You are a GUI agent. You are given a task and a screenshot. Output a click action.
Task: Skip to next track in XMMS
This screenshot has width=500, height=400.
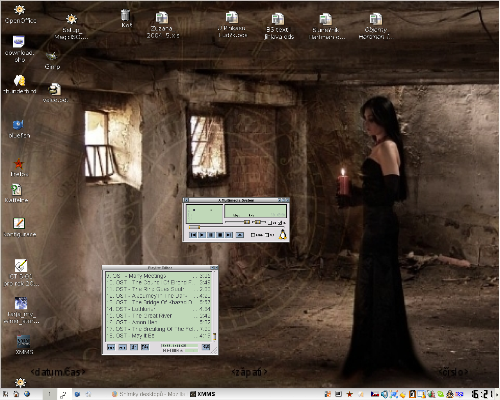tap(229, 235)
